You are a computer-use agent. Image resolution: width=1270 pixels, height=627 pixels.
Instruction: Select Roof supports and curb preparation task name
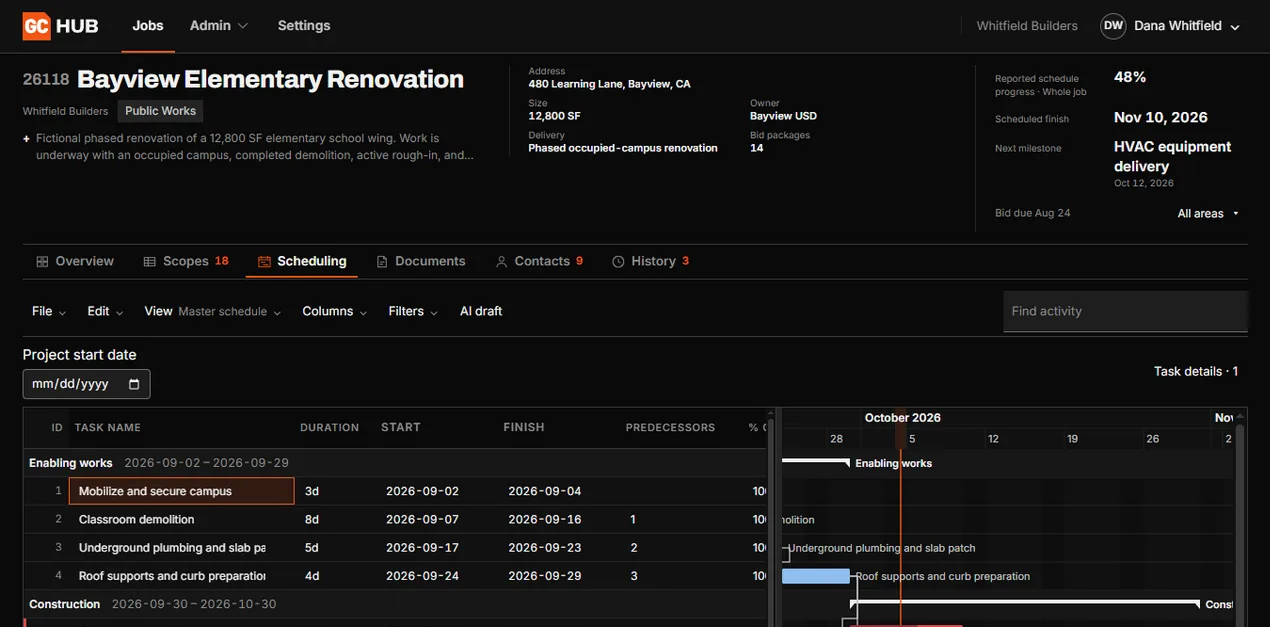click(x=172, y=576)
